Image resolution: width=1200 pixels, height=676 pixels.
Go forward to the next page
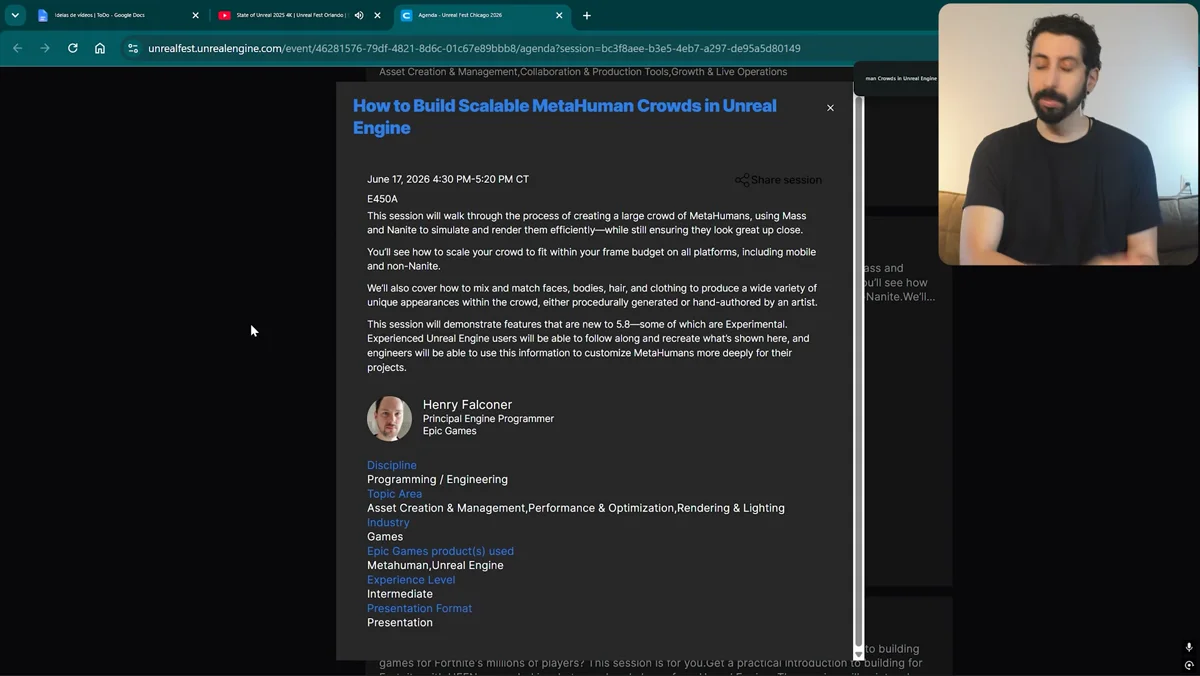point(45,48)
